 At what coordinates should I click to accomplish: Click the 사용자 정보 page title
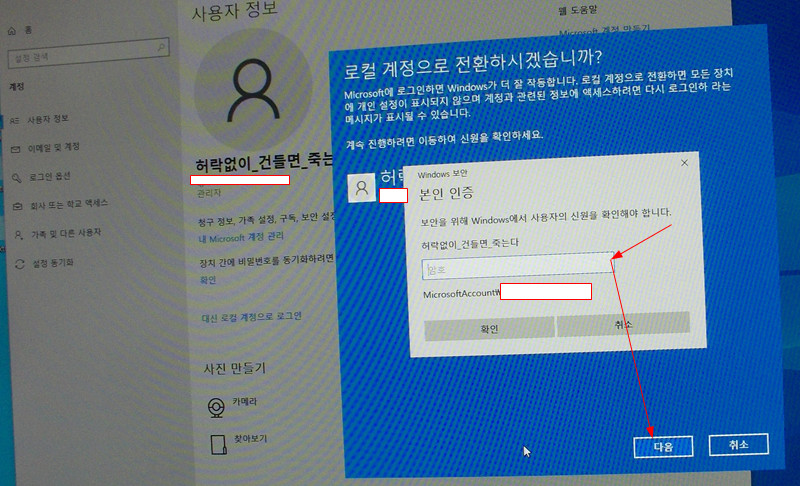(235, 10)
